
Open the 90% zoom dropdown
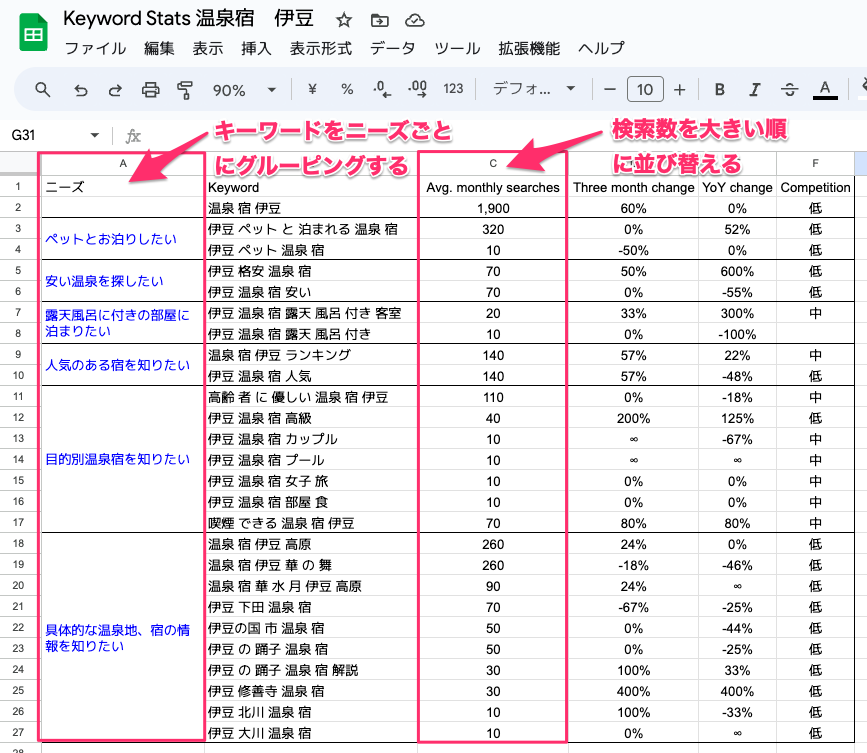coord(244,90)
